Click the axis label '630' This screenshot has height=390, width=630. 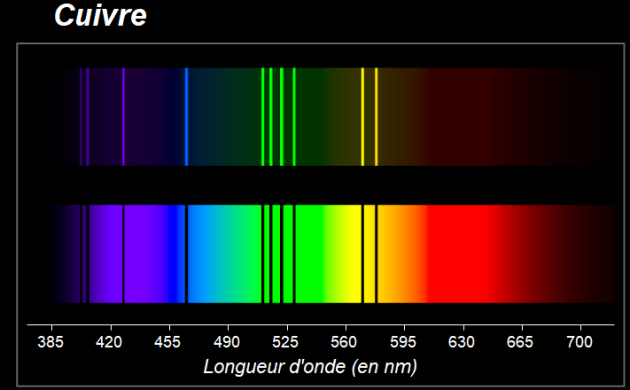pos(461,342)
